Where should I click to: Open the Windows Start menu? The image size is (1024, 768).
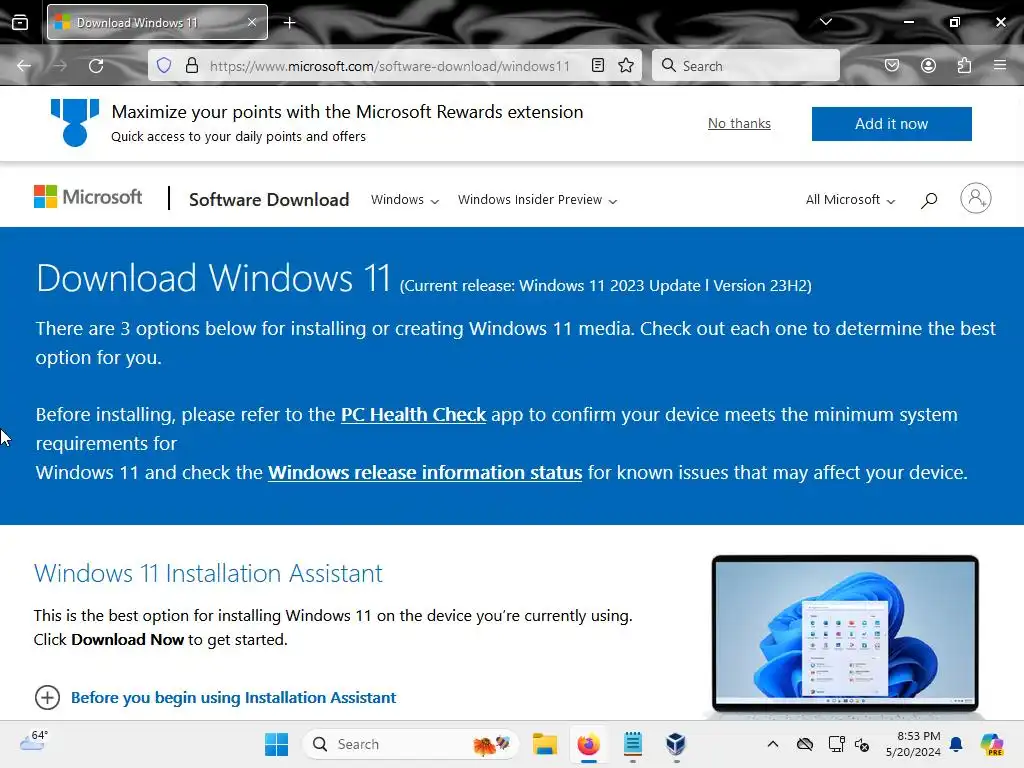pos(276,744)
